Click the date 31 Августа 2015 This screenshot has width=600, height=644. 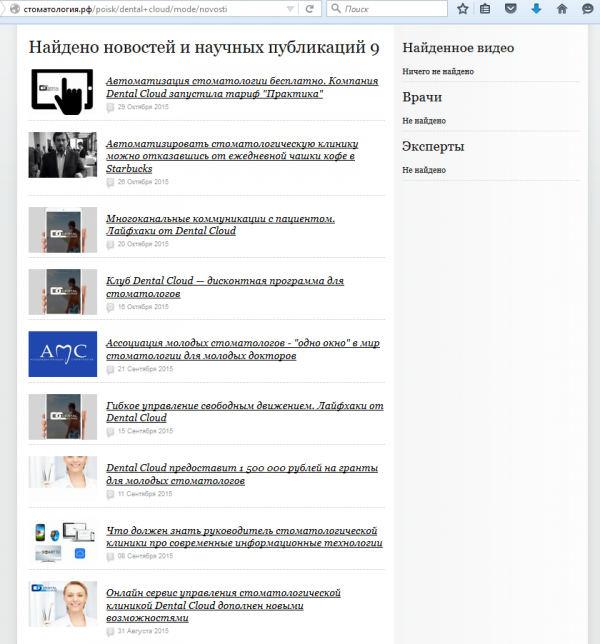tap(143, 631)
